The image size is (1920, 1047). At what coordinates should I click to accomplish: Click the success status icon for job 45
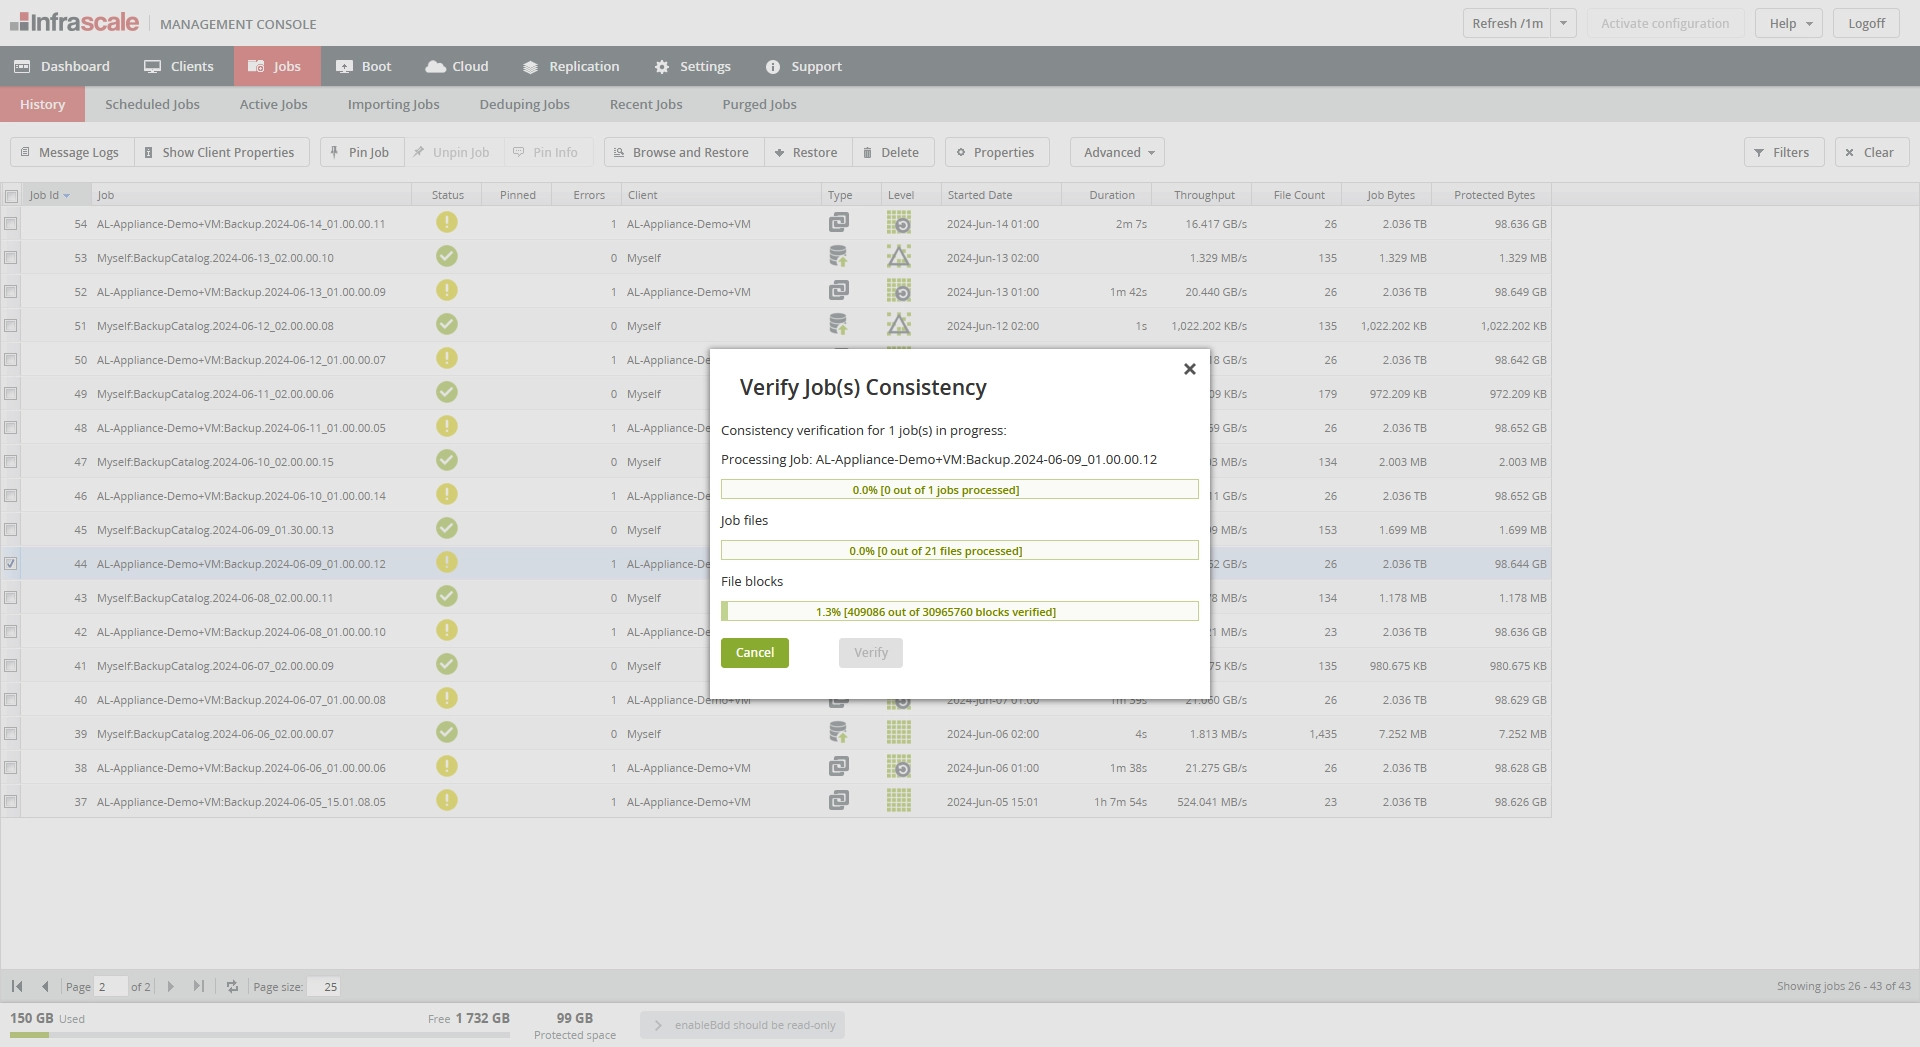[447, 529]
